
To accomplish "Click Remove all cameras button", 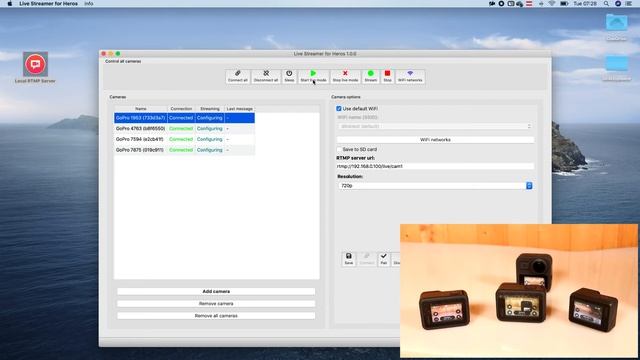I will pos(216,316).
